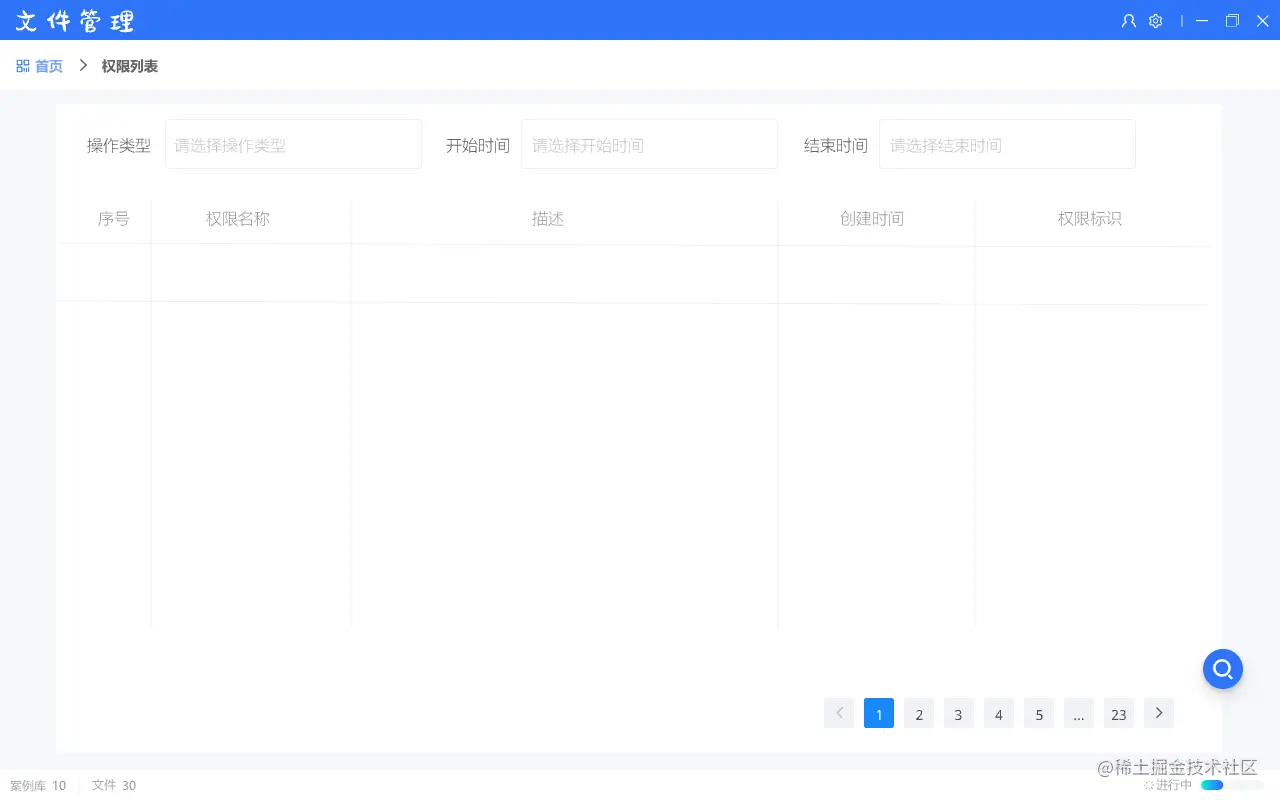The width and height of the screenshot is (1280, 800).
Task: Click the 权限标识 column header
Action: pos(1090,219)
